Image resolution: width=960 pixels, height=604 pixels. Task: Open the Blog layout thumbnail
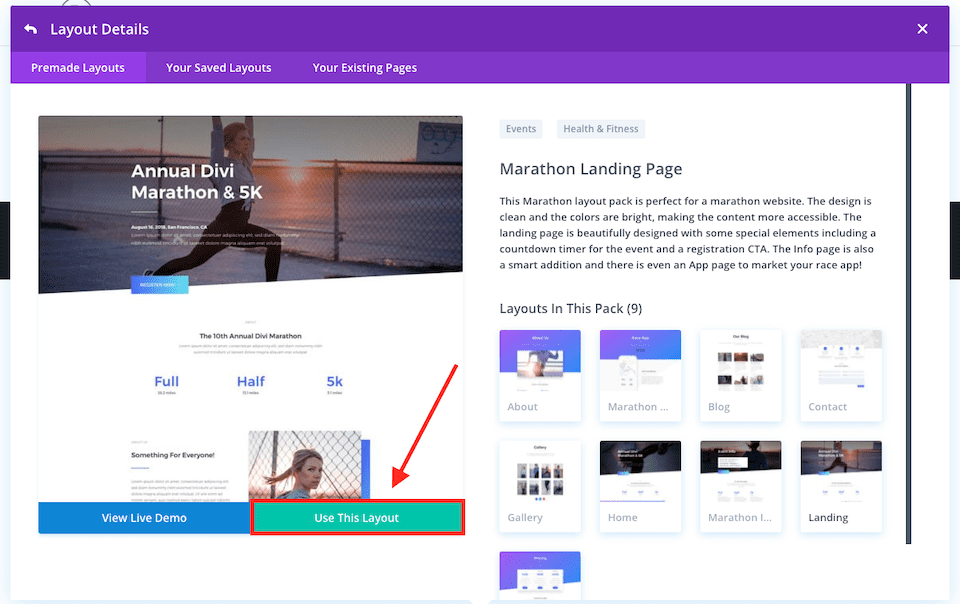click(740, 375)
